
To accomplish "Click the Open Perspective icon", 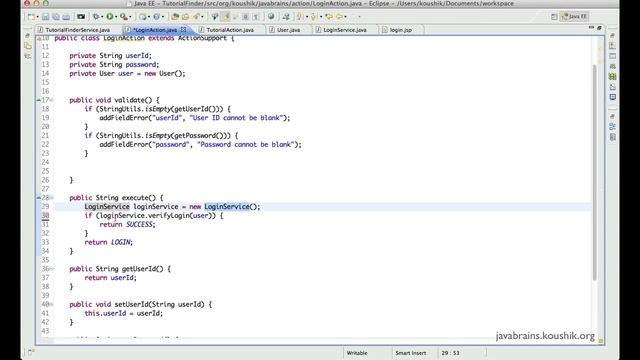I will coord(554,17).
